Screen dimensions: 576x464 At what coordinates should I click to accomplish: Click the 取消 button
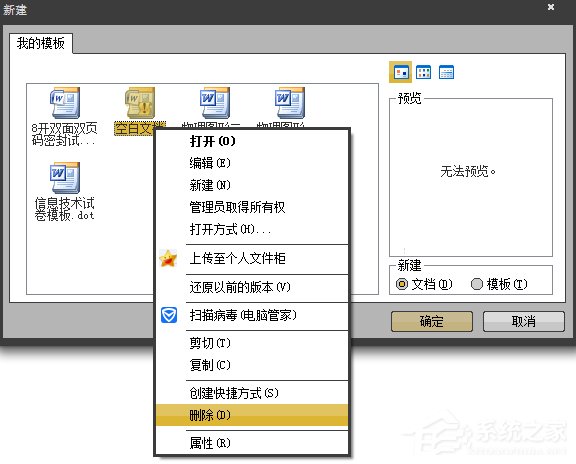click(x=523, y=321)
